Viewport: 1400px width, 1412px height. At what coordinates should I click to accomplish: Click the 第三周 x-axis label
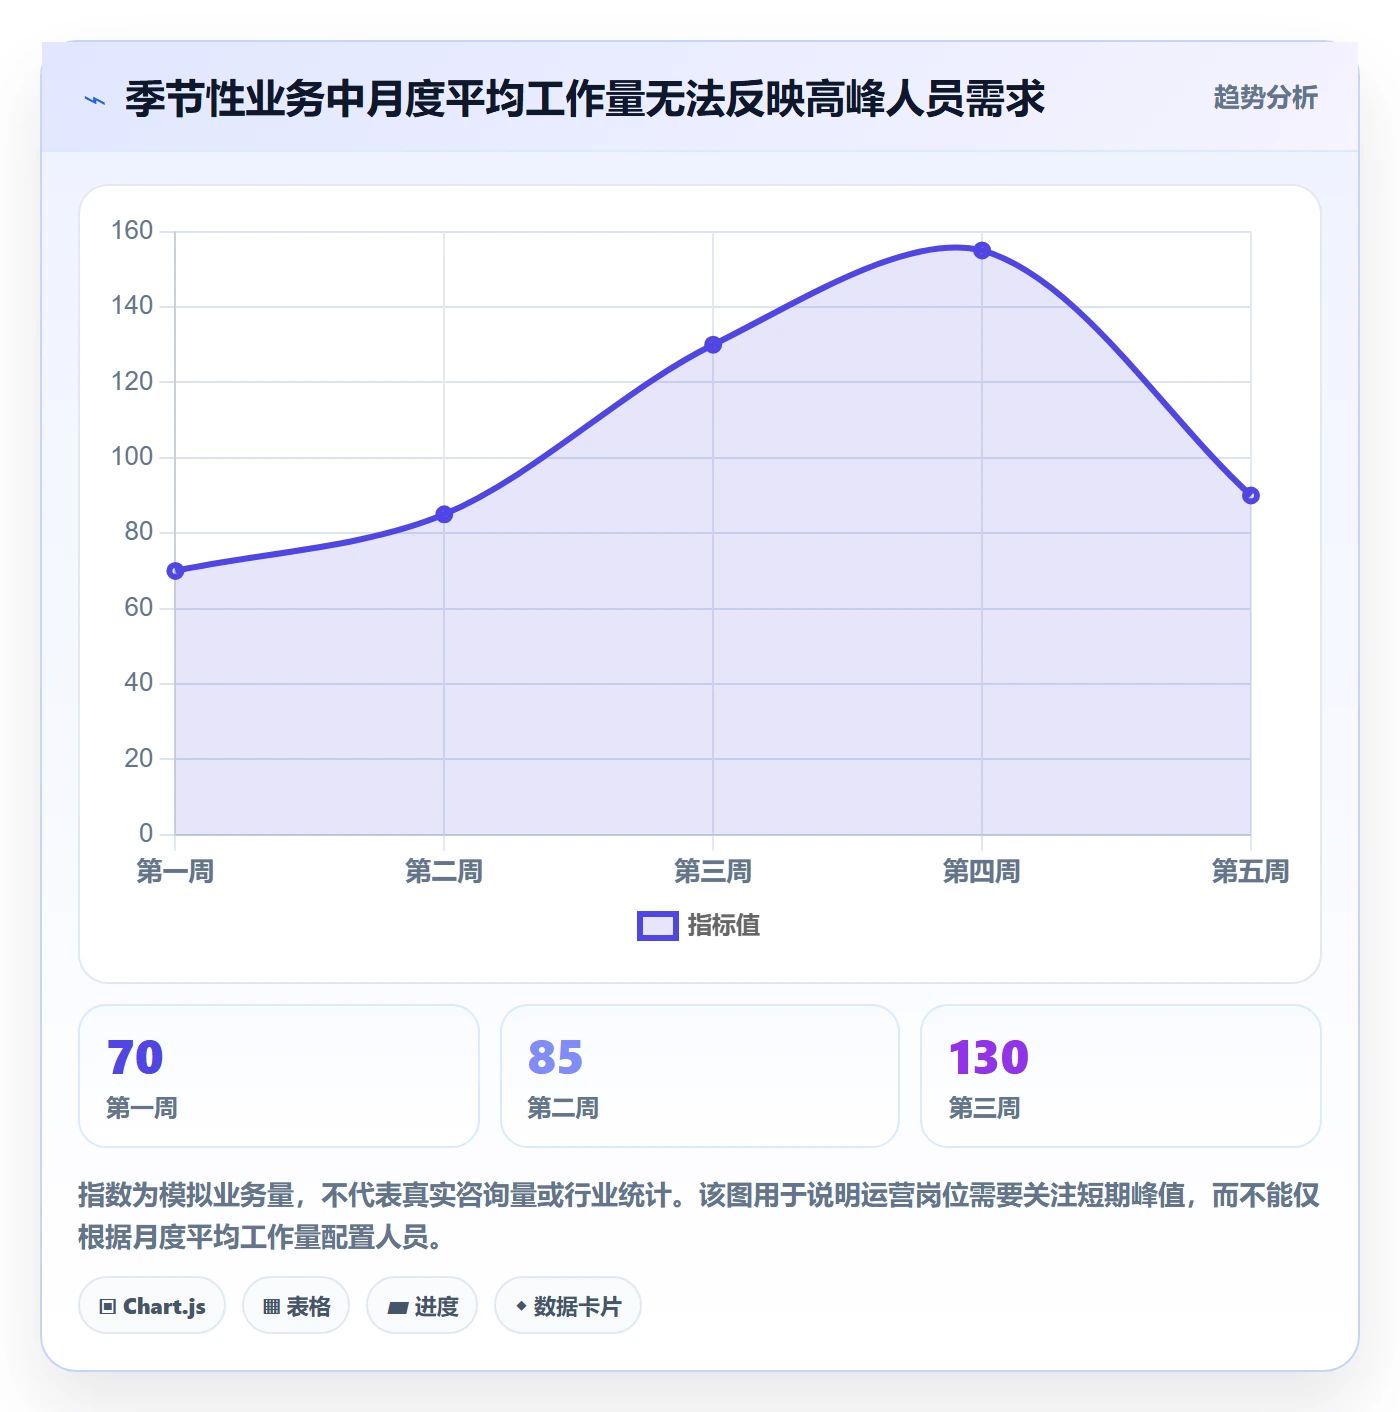pyautogui.click(x=713, y=872)
